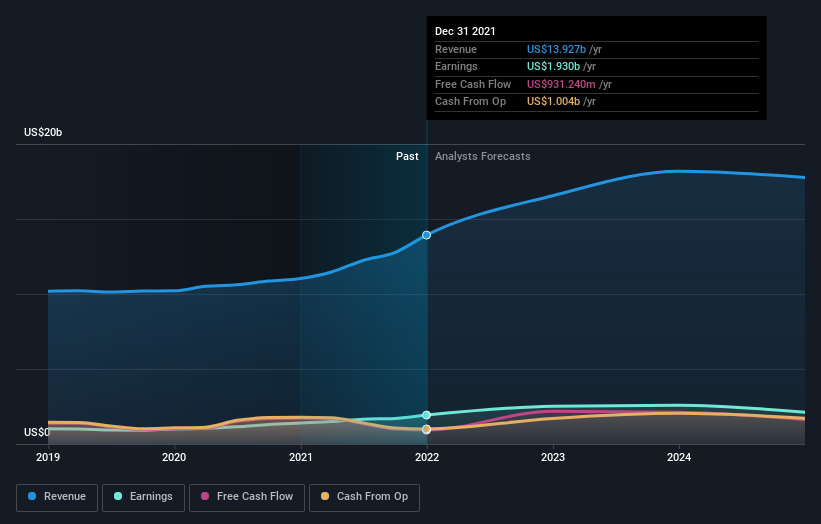Click the Free Cash Flow label in tooltip
This screenshot has width=821, height=524.
pyautogui.click(x=473, y=84)
